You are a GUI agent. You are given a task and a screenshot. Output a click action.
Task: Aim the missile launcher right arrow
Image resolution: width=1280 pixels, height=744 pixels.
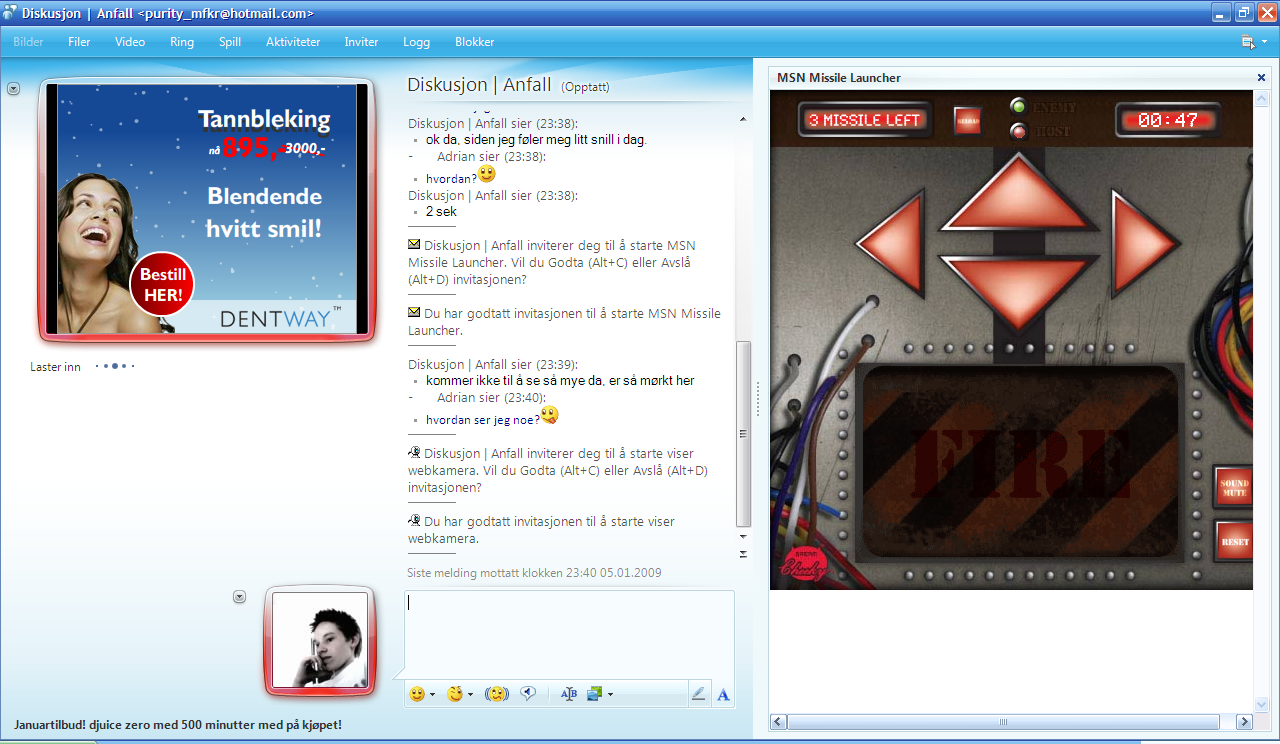point(1146,243)
